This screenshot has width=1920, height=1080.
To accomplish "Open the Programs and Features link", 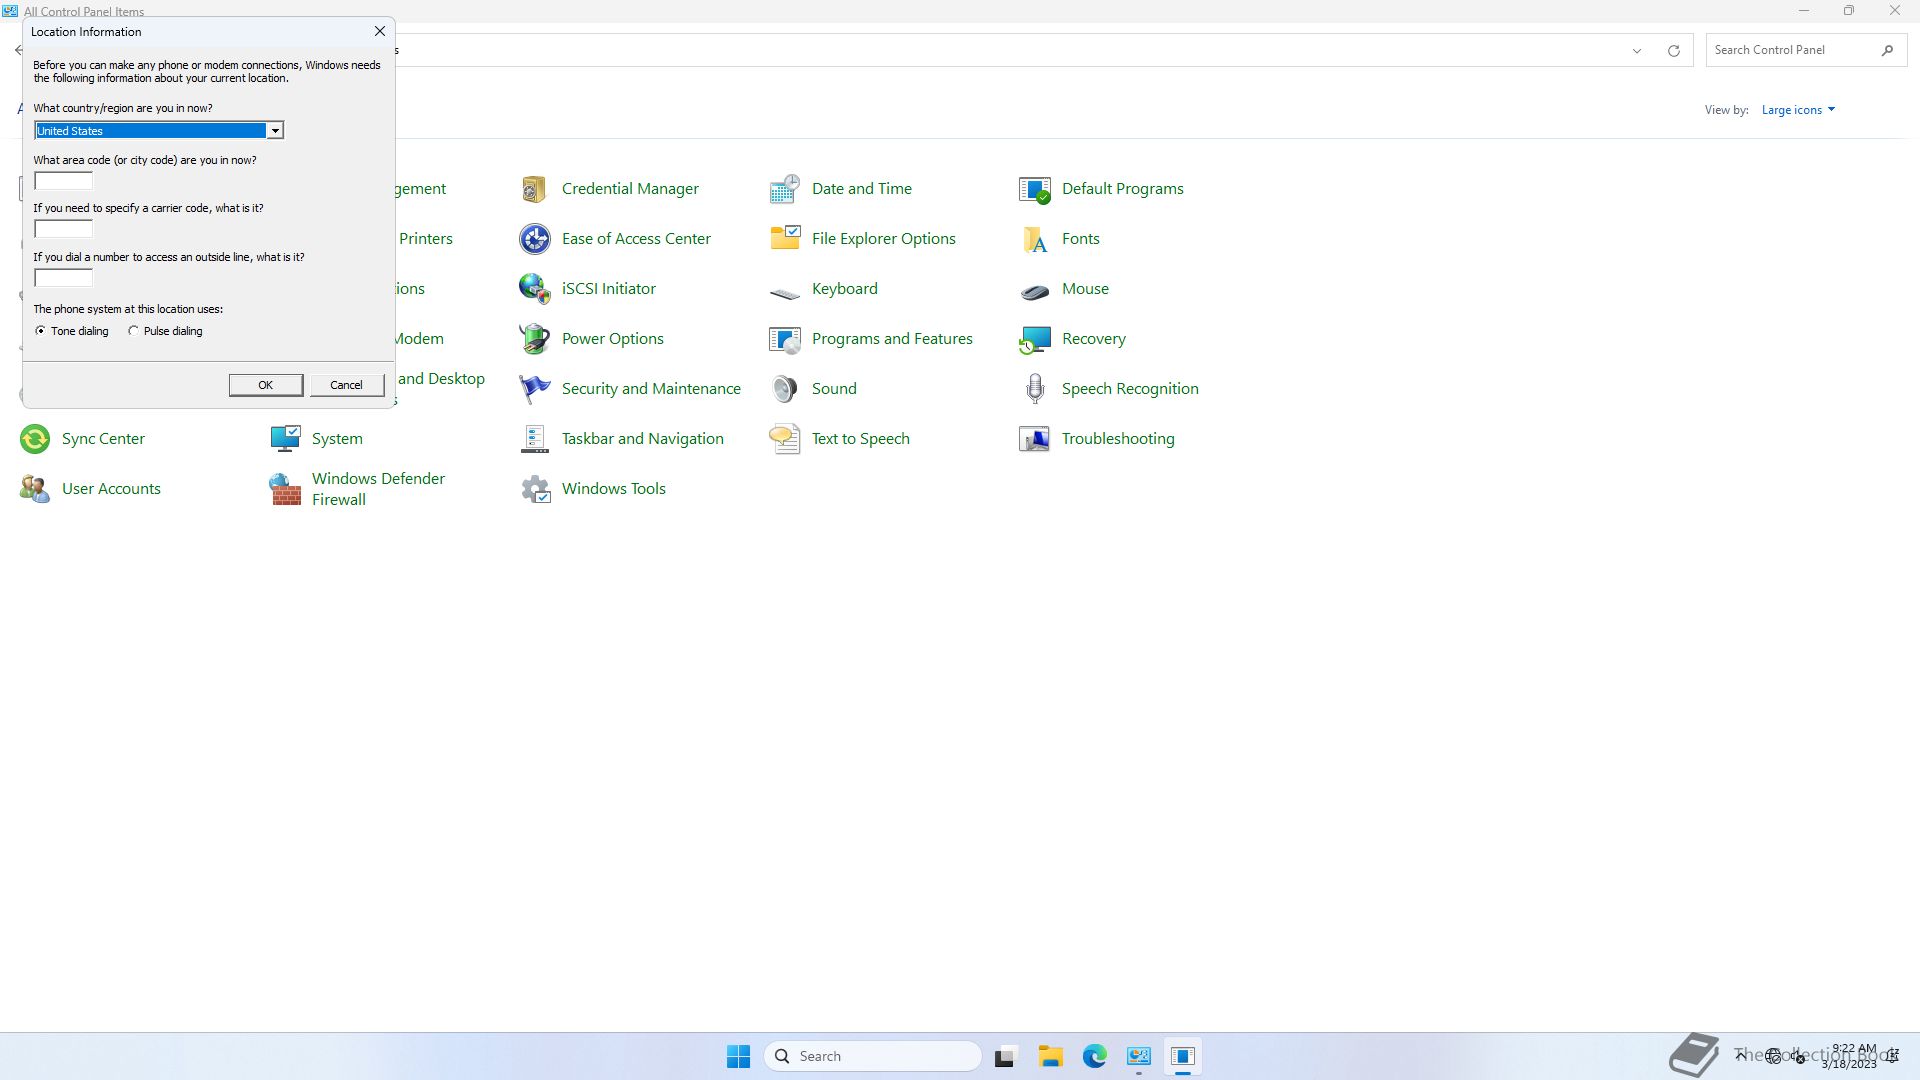I will (891, 339).
